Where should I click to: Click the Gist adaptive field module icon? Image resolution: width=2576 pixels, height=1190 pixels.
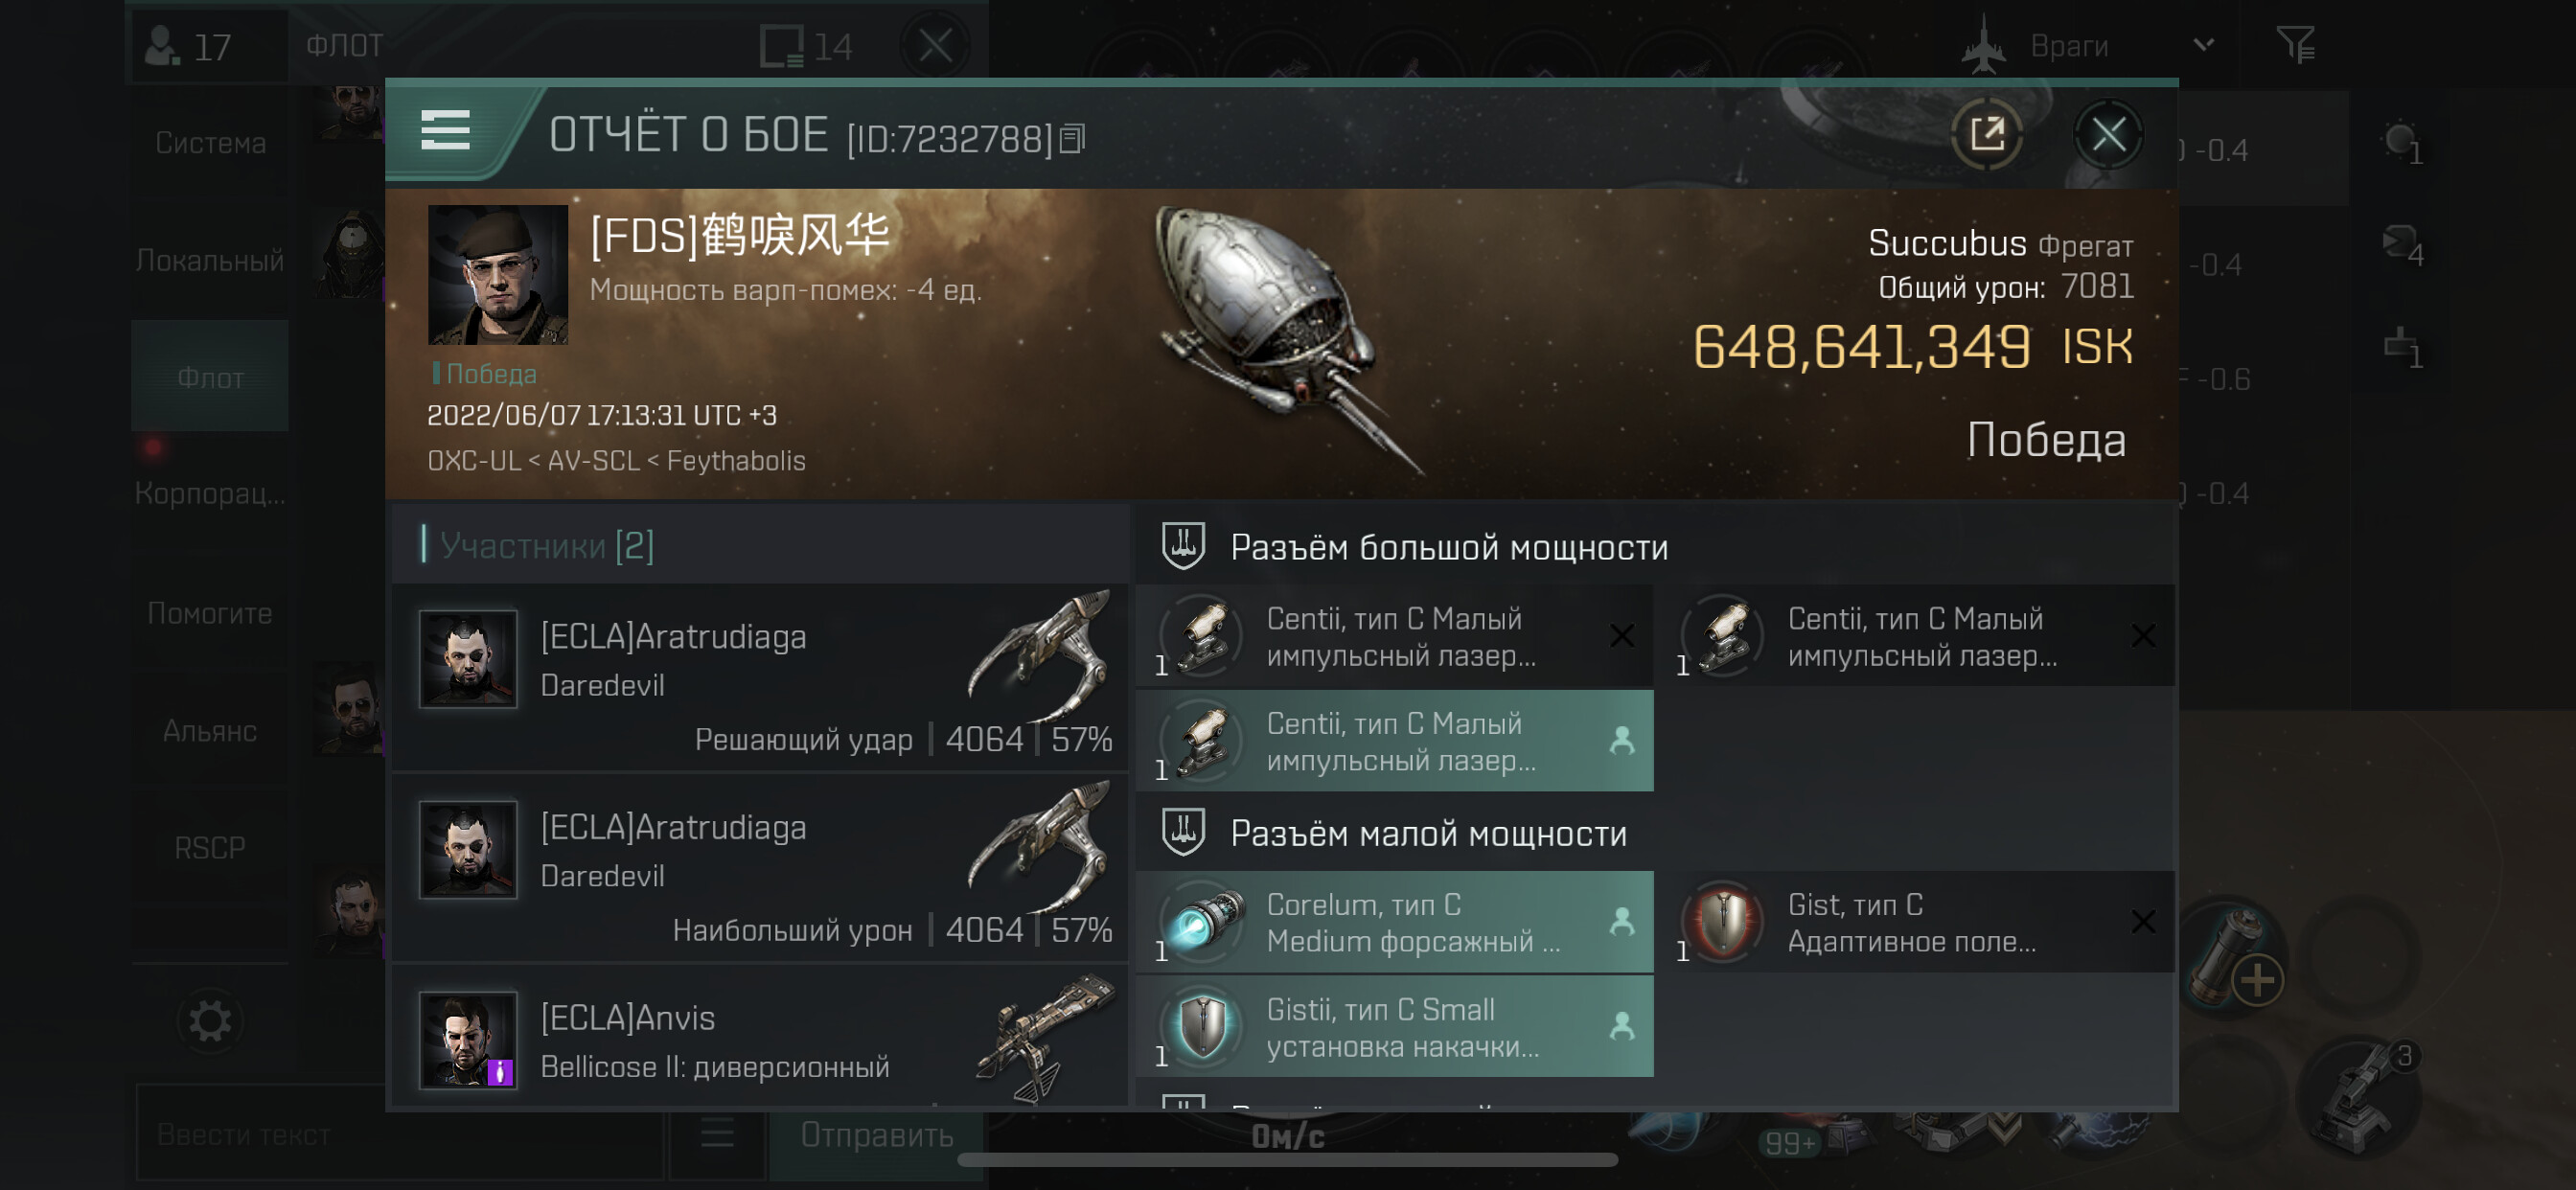tap(1723, 921)
